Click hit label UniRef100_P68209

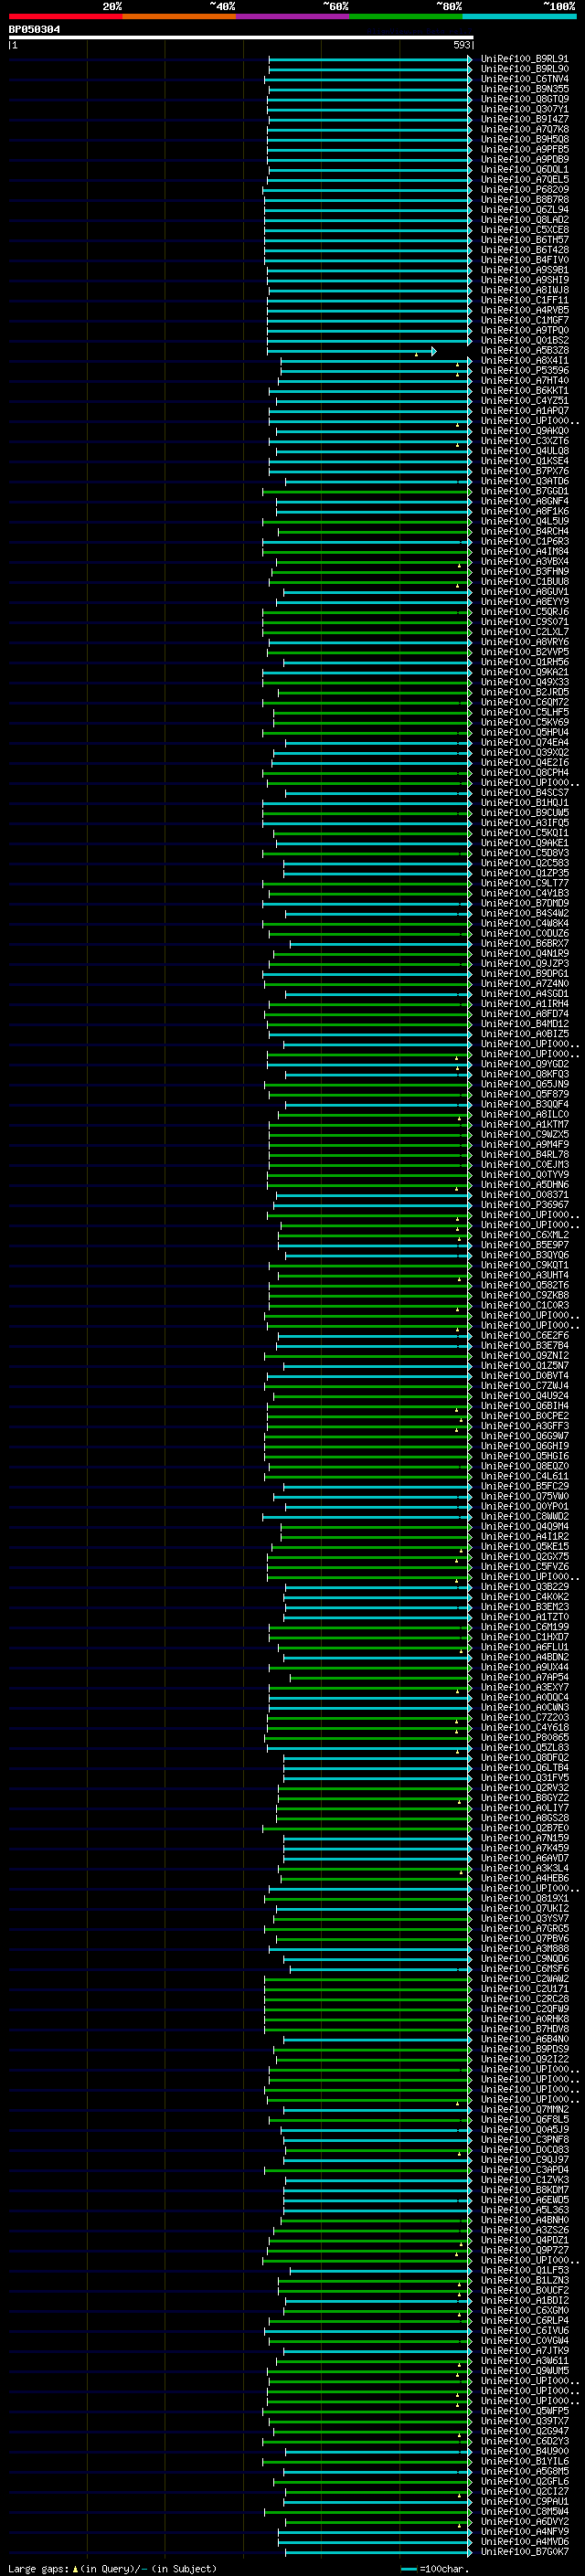click(x=524, y=190)
